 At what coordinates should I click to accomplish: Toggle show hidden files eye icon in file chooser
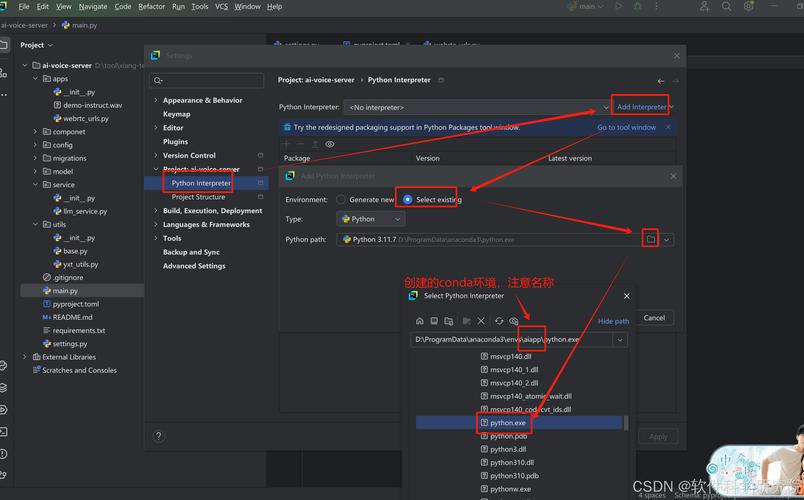(x=513, y=321)
